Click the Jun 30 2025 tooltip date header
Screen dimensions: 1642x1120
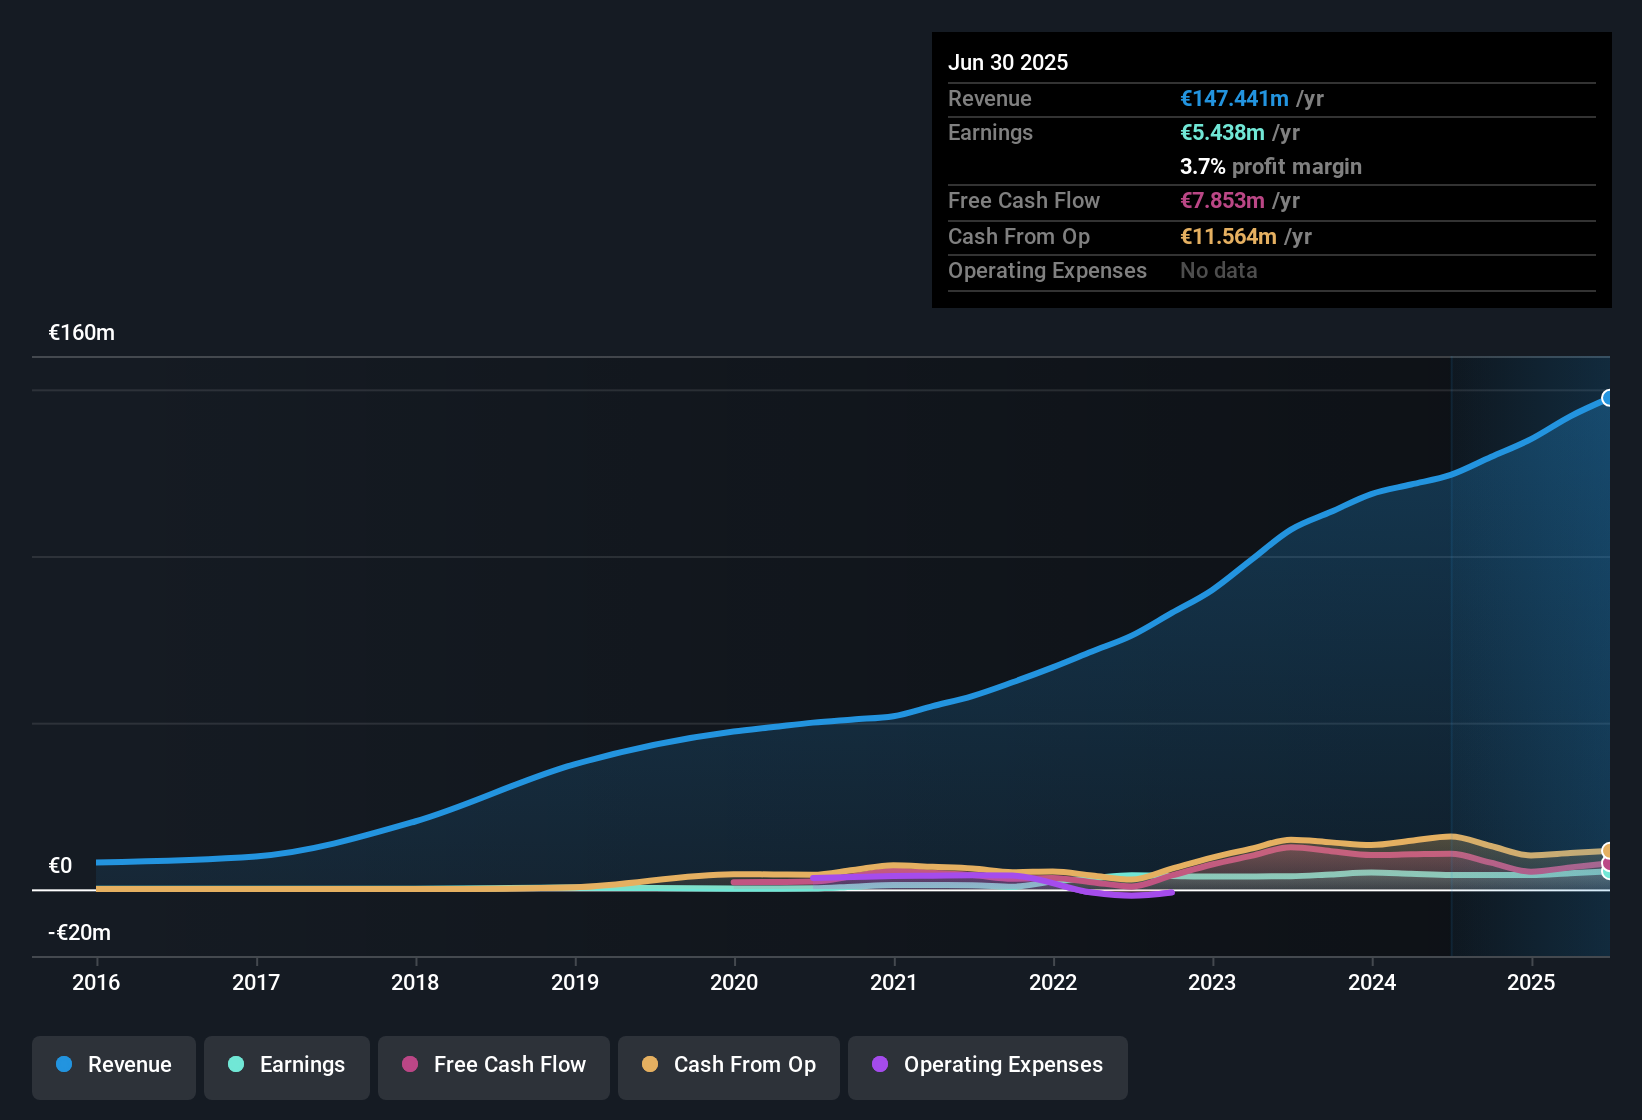[1008, 63]
